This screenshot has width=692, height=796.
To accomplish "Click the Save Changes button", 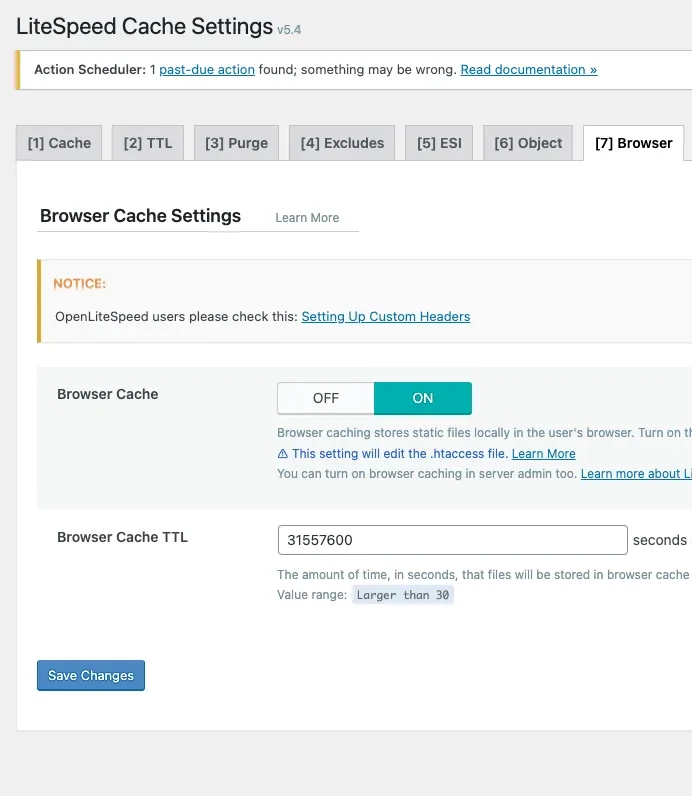I will [91, 675].
